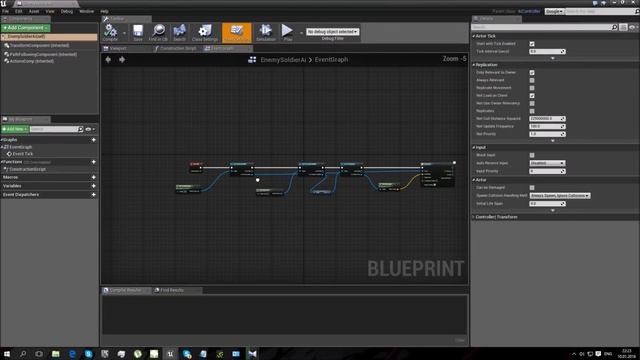Toggle Start with Tick Enabled checkbox
Screen dimensions: 640x360
[532, 44]
